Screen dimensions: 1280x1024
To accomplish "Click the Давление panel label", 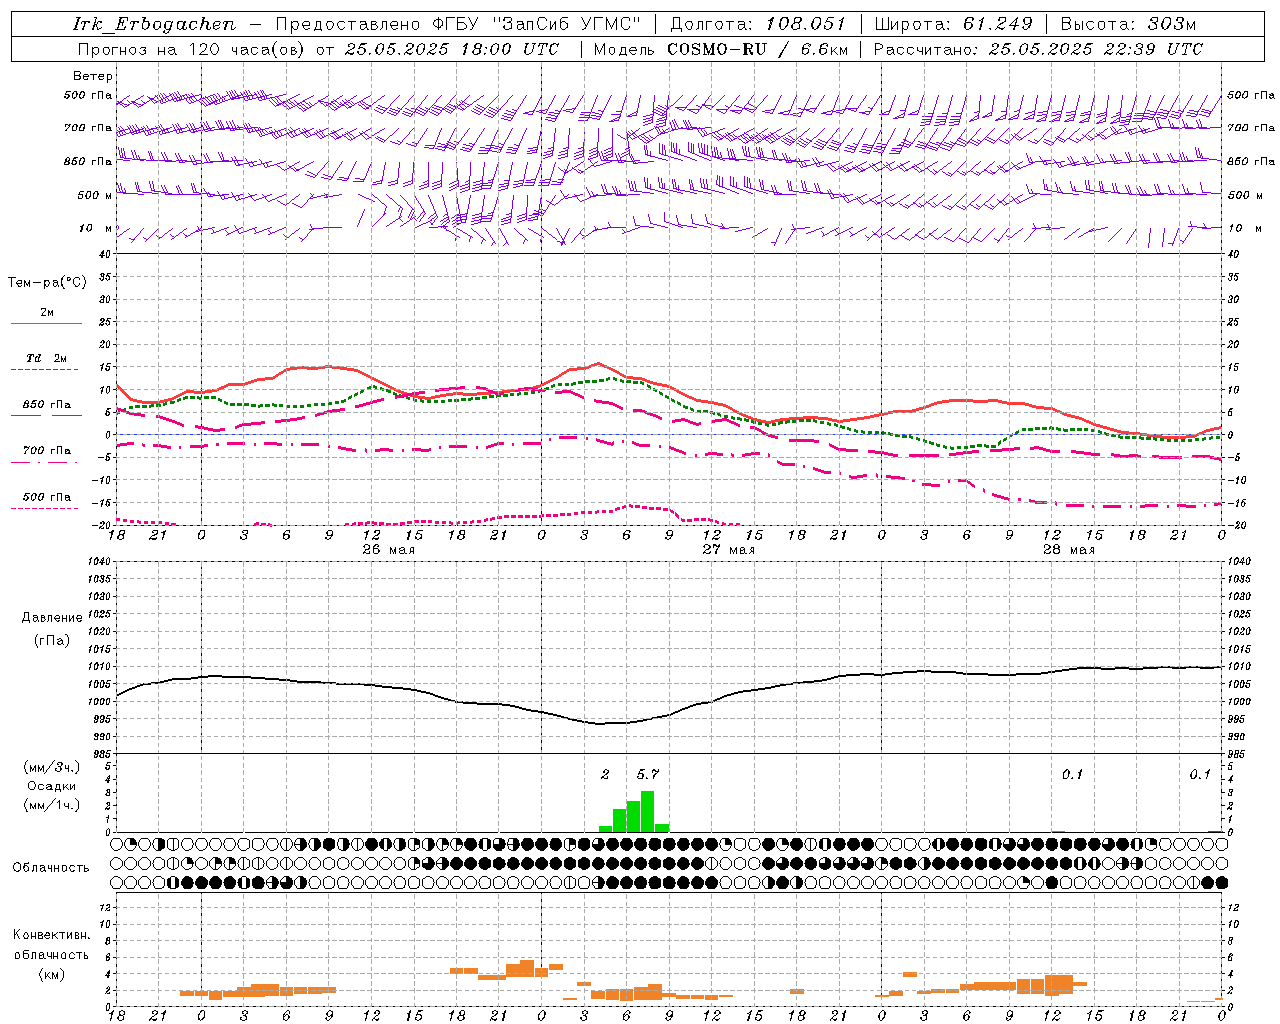I will [52, 618].
